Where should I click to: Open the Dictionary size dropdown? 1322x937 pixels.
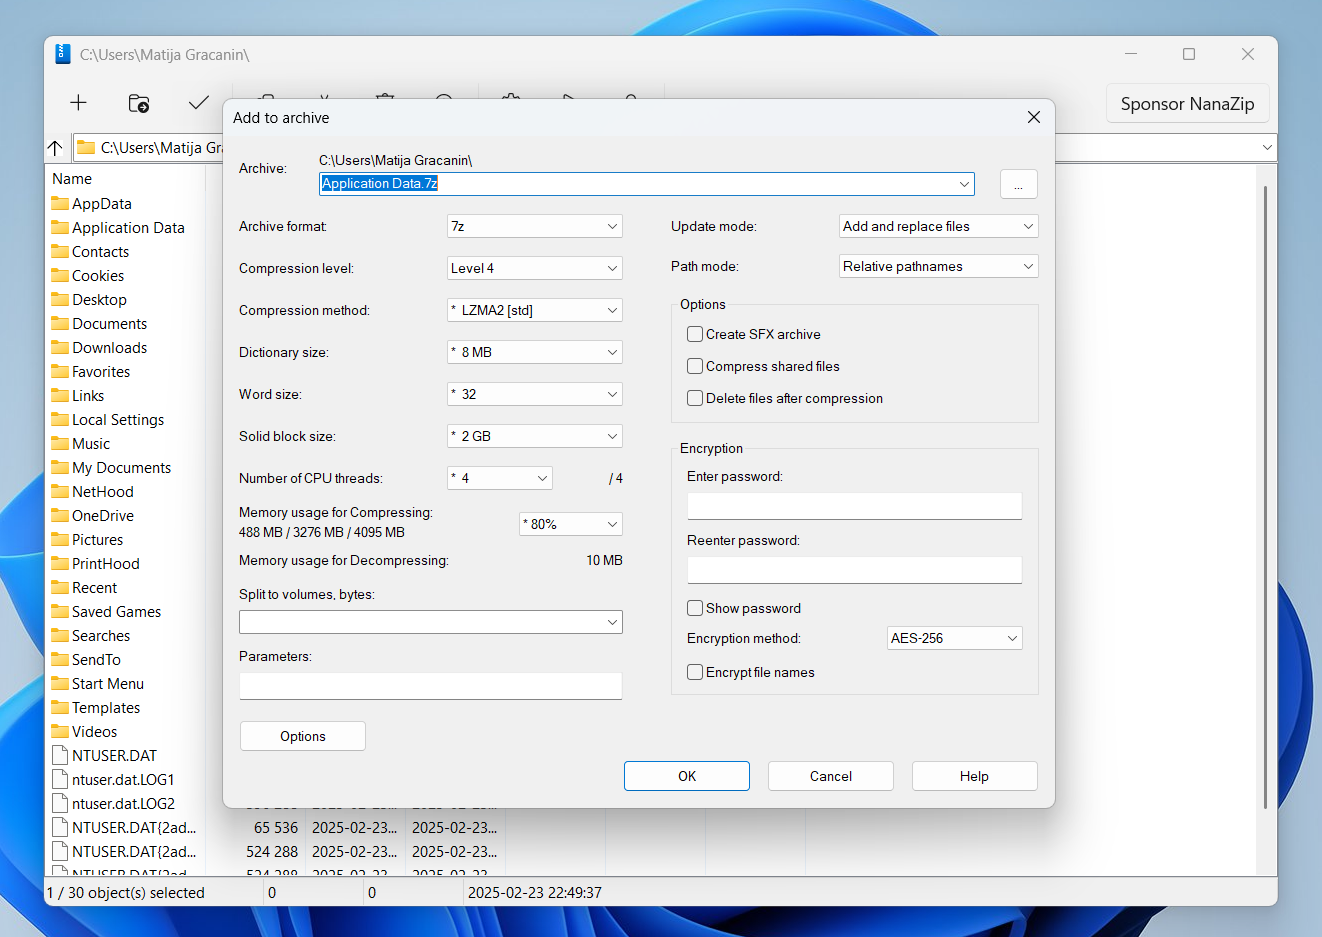[534, 352]
